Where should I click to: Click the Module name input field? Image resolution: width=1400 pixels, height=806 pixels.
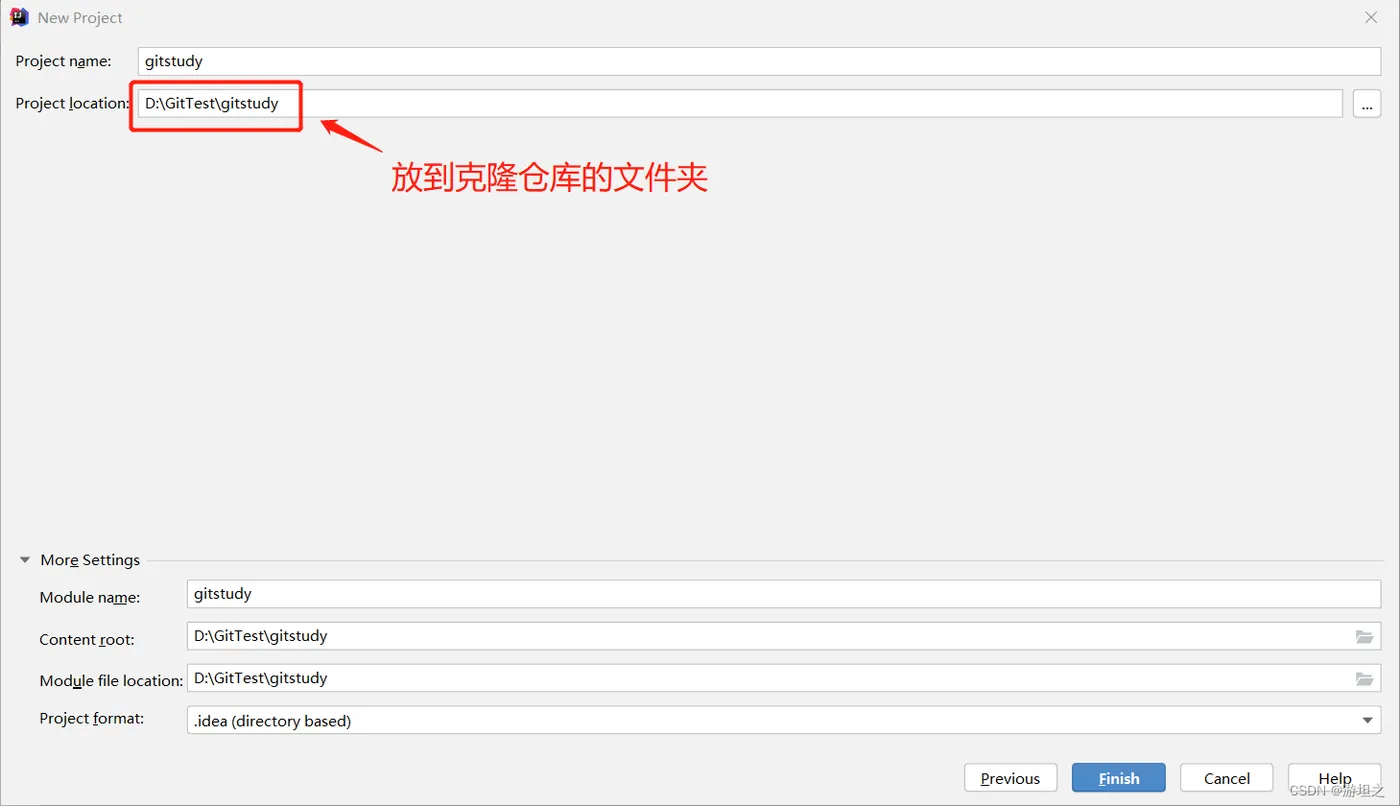[x=784, y=594]
